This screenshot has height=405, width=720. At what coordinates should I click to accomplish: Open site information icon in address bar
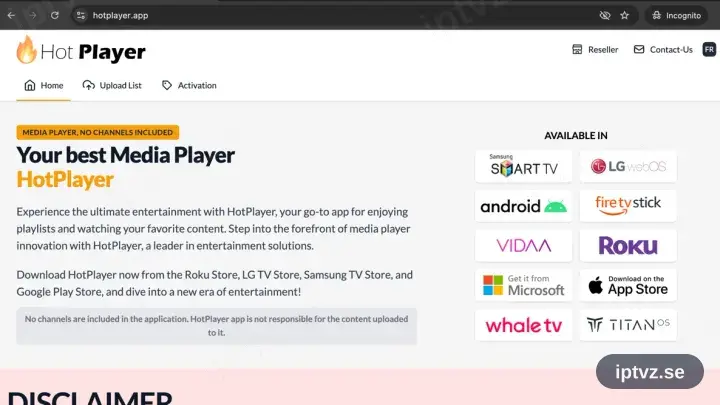[x=81, y=15]
